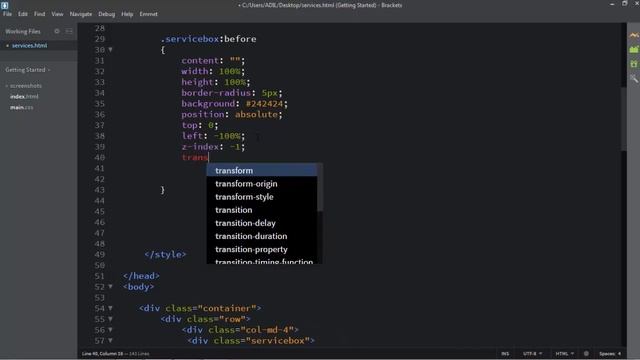Click the Brackets app logo icon
Image resolution: width=640 pixels, height=360 pixels.
pyautogui.click(x=4, y=5)
